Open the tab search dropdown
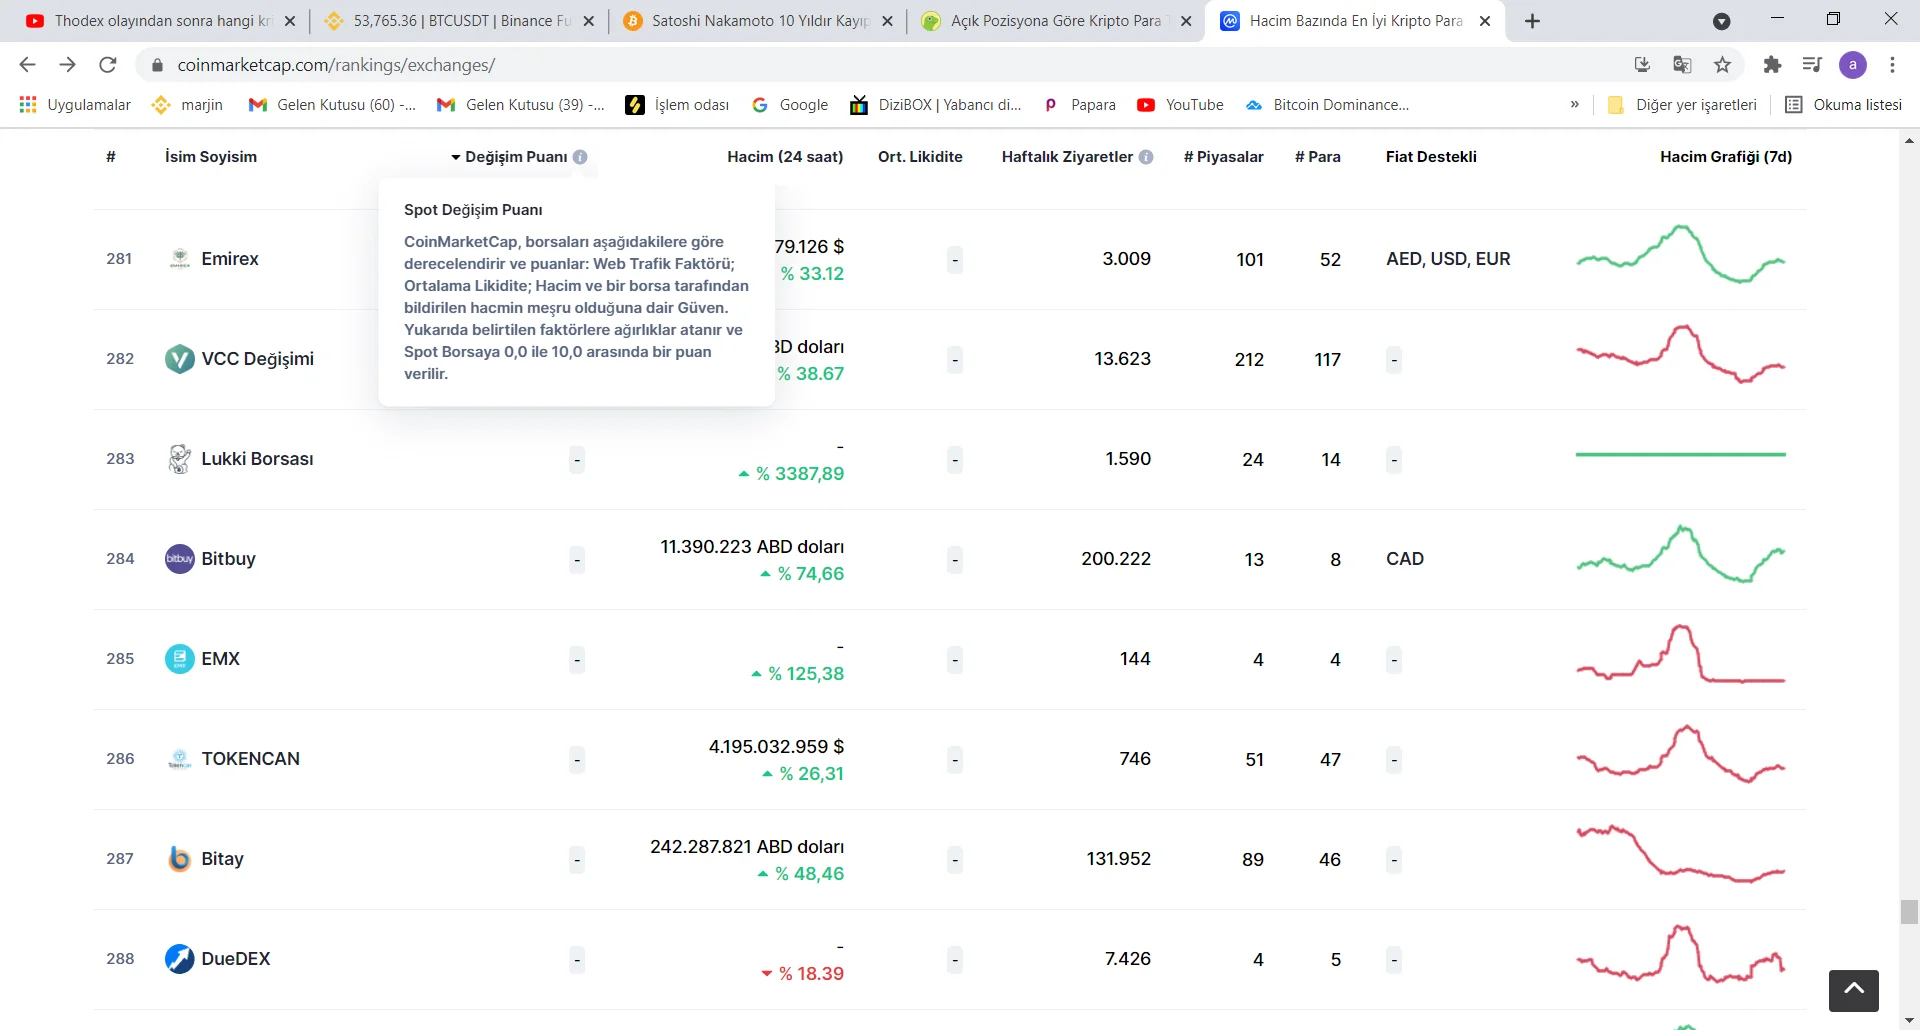 pos(1722,21)
